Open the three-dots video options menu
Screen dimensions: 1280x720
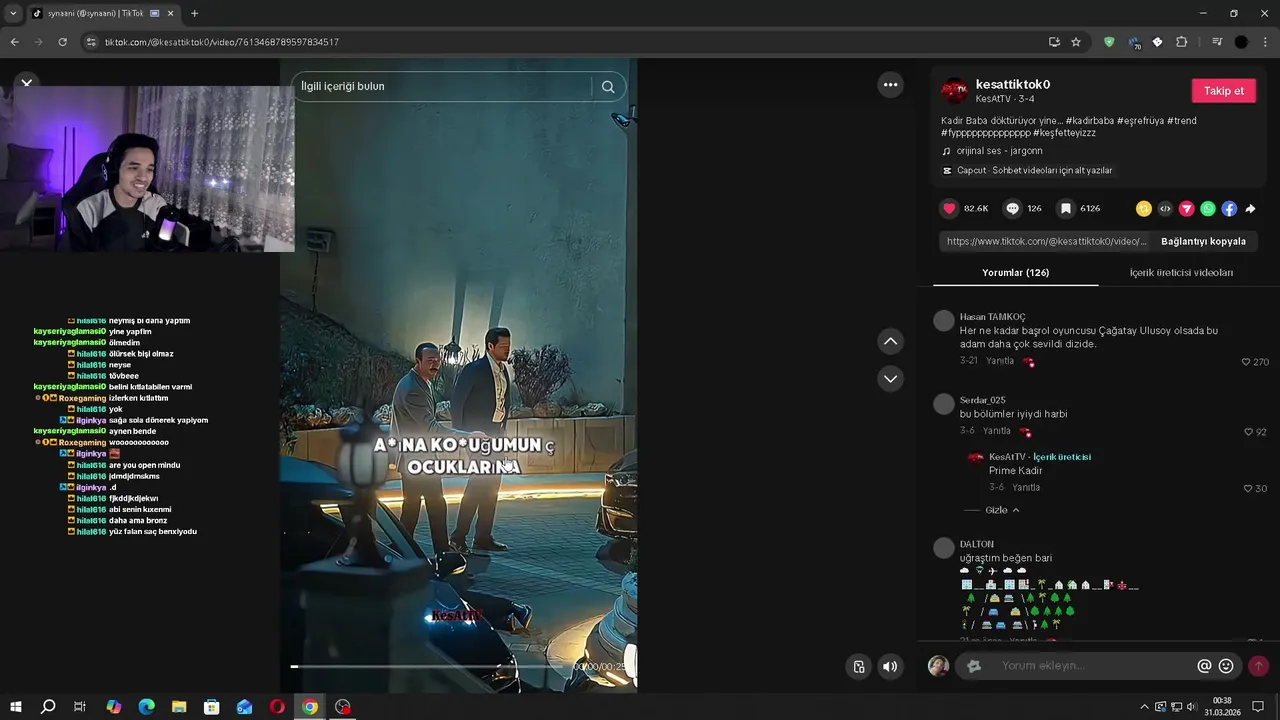click(890, 85)
